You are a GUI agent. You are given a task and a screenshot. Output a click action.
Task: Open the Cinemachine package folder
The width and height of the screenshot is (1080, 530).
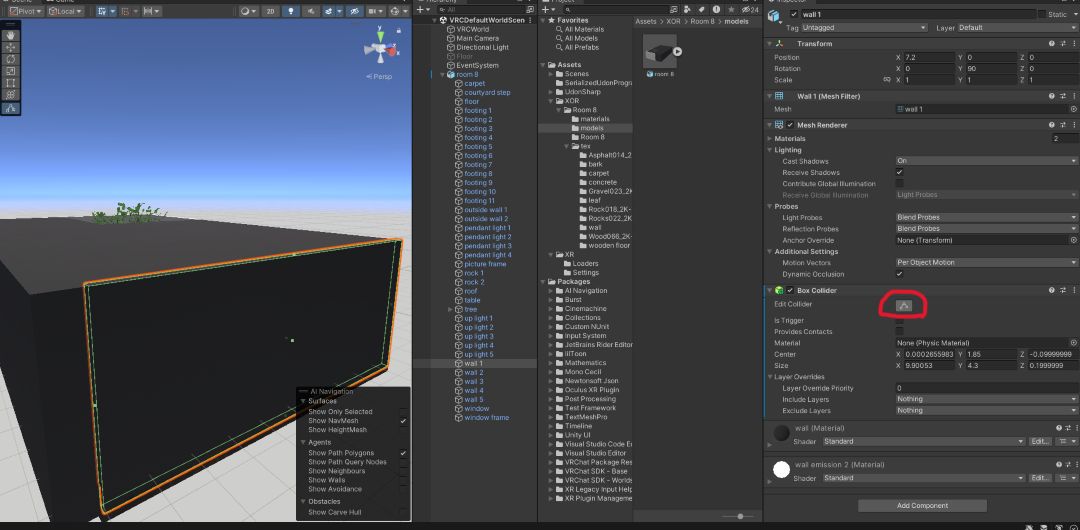(x=585, y=309)
